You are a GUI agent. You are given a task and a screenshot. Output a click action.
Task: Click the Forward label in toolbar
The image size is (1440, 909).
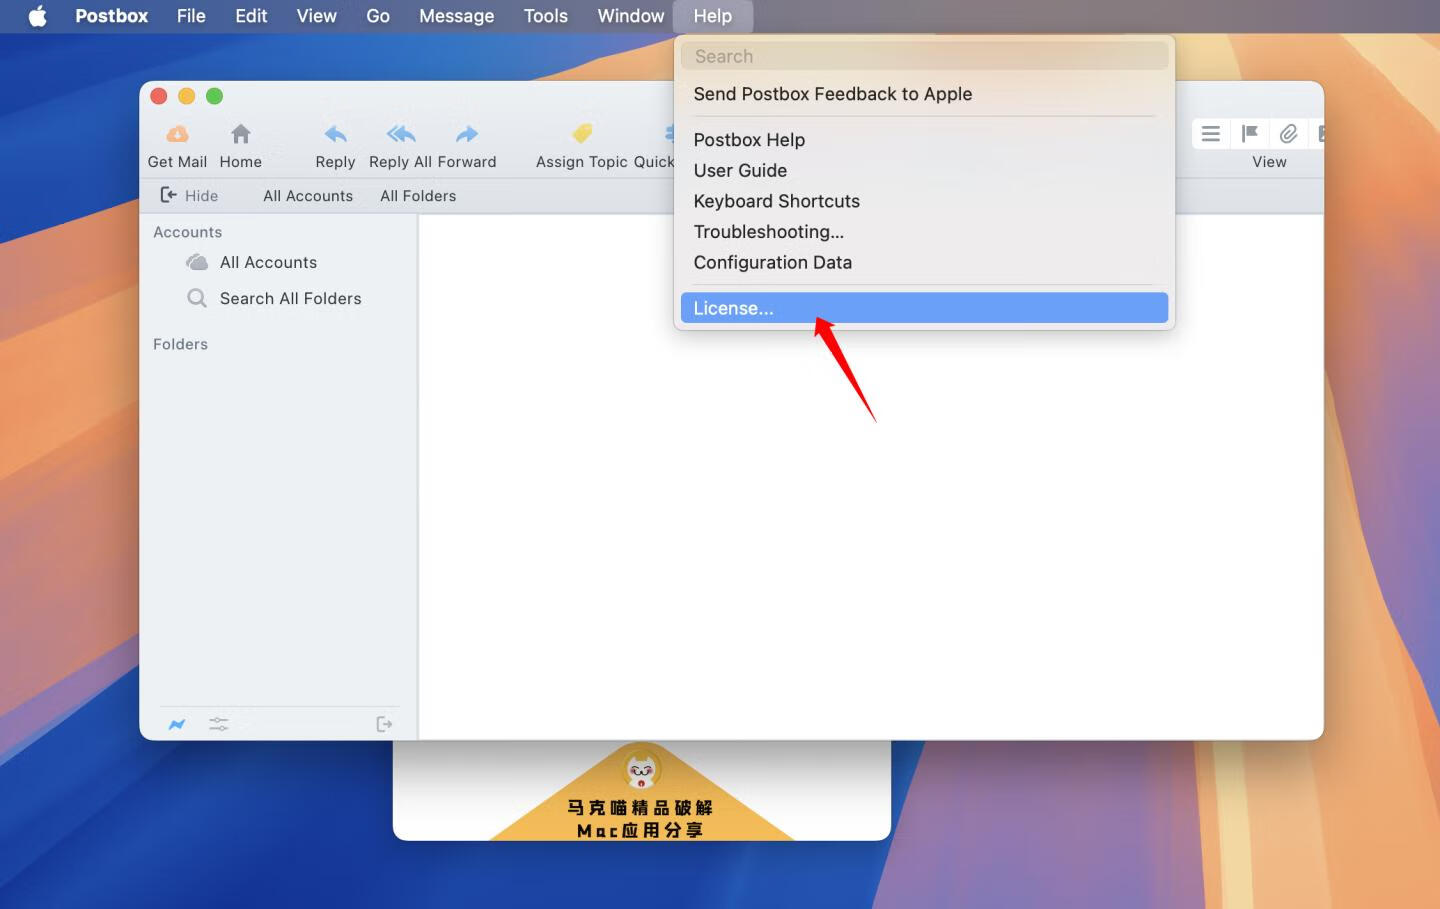tap(467, 162)
